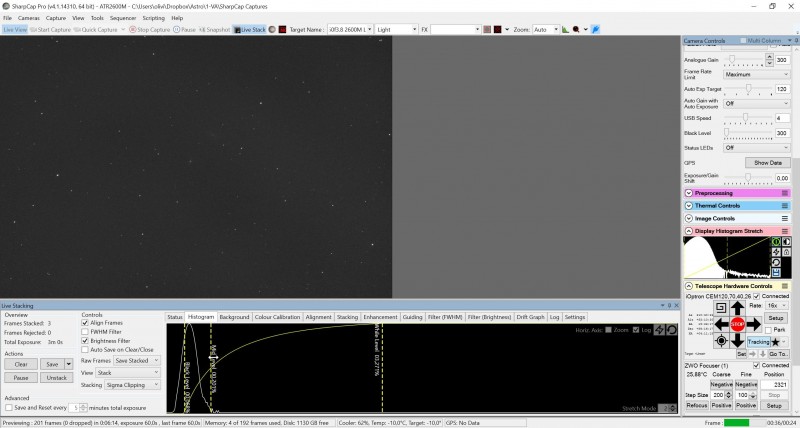Switch to the Drift Graph tab
The height and width of the screenshot is (428, 800).
[530, 317]
